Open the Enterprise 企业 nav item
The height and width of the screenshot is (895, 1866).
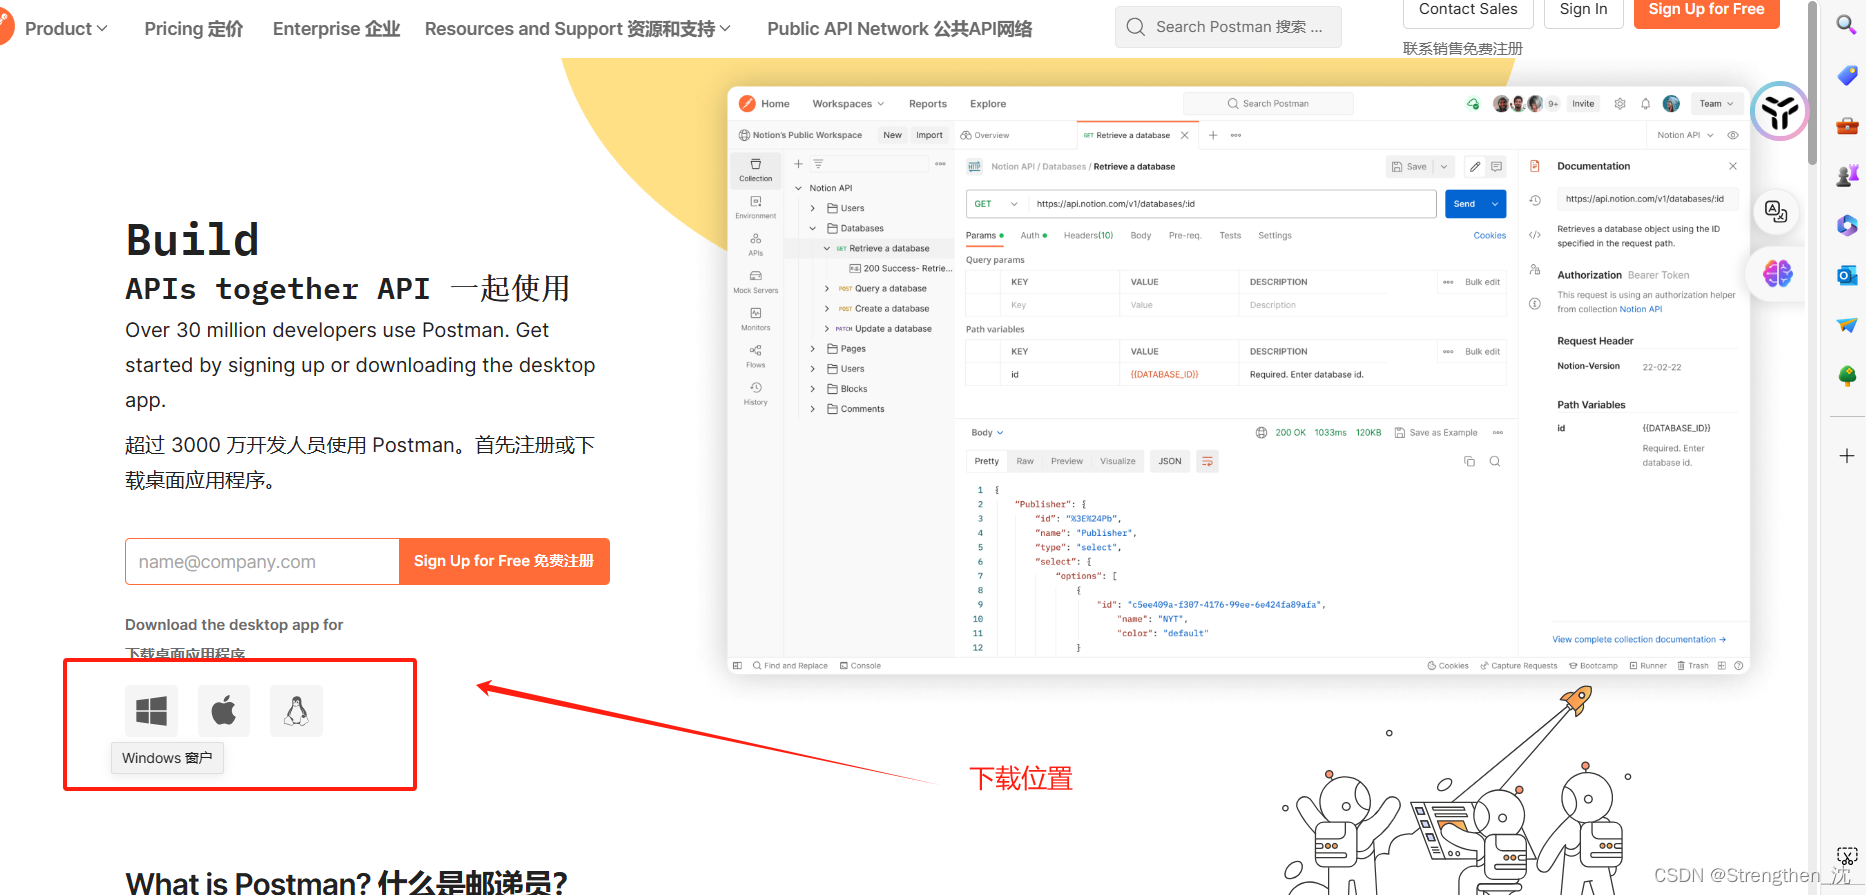[x=336, y=29]
